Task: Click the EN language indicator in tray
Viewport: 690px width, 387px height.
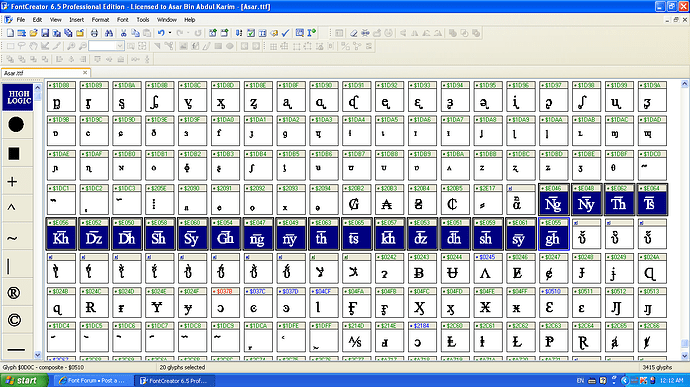Action: (580, 380)
